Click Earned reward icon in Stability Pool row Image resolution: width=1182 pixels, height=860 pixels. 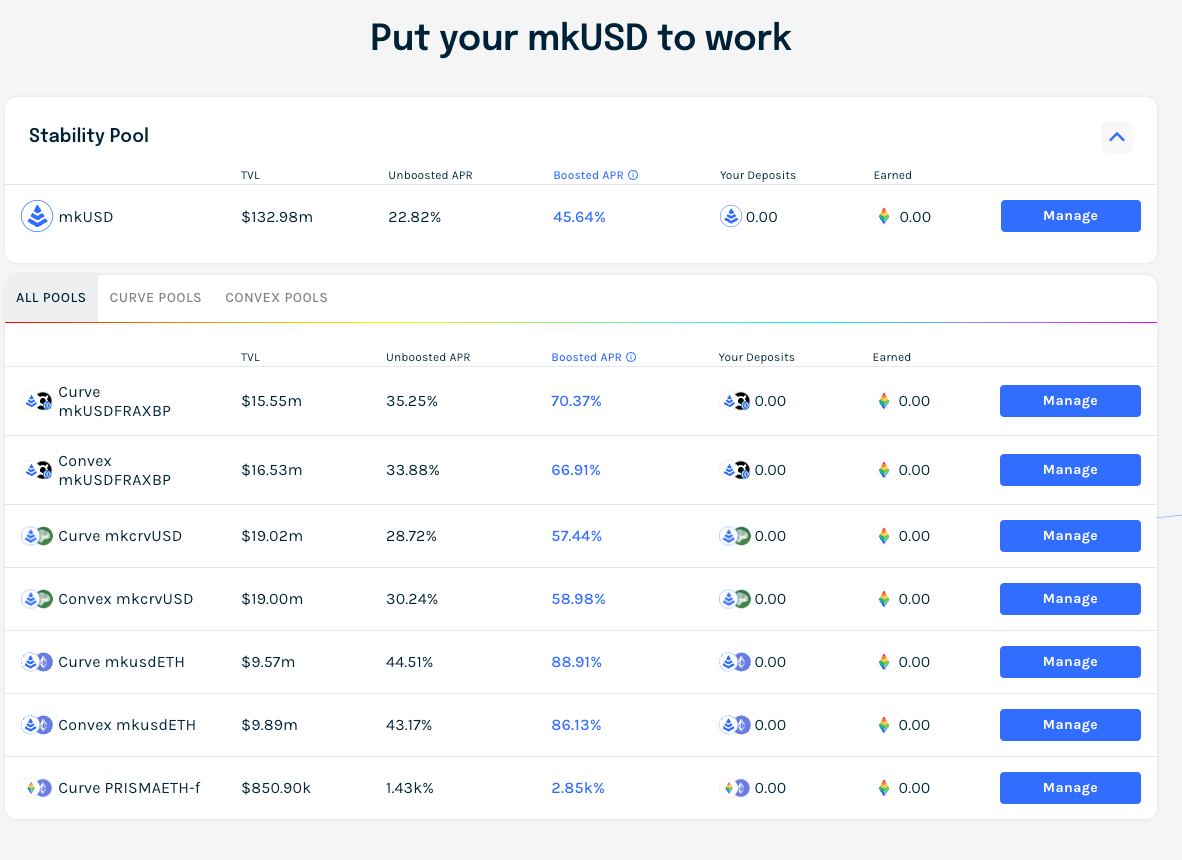884,217
